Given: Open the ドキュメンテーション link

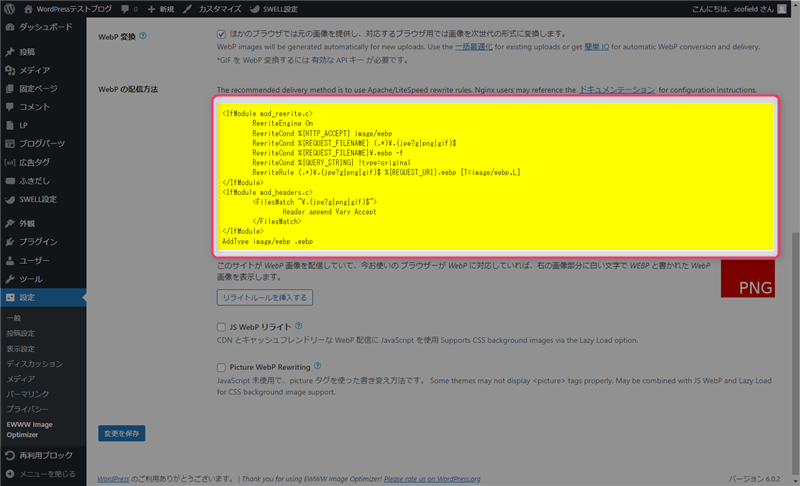Looking at the screenshot, I should coord(617,90).
